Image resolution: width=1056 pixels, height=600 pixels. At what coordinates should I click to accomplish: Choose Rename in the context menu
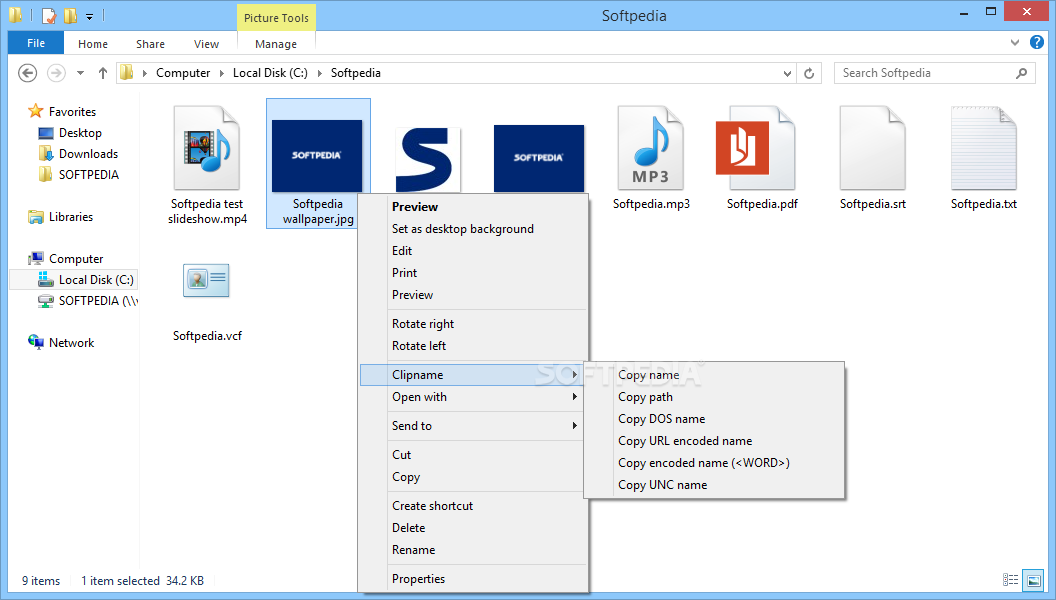pos(414,549)
